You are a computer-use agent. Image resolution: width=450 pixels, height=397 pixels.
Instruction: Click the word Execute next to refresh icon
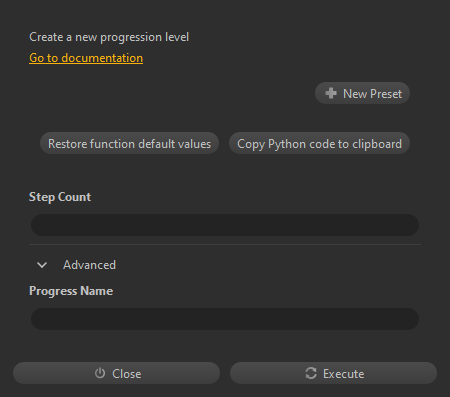click(344, 374)
